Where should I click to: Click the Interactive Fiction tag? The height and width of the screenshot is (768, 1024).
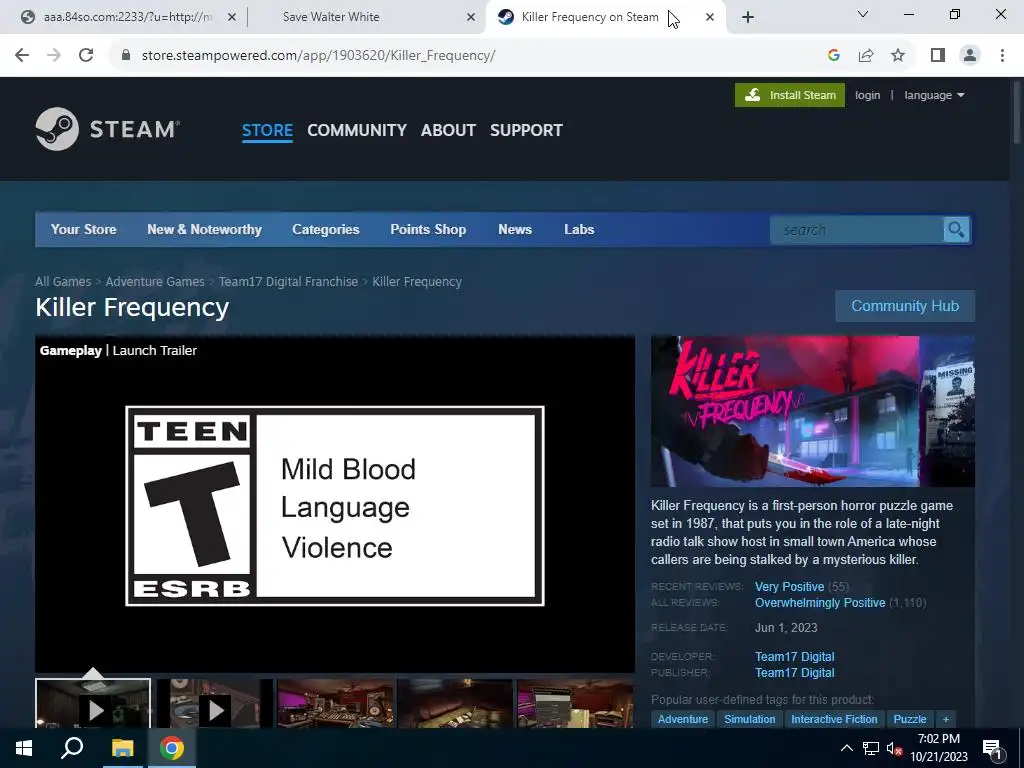(834, 719)
